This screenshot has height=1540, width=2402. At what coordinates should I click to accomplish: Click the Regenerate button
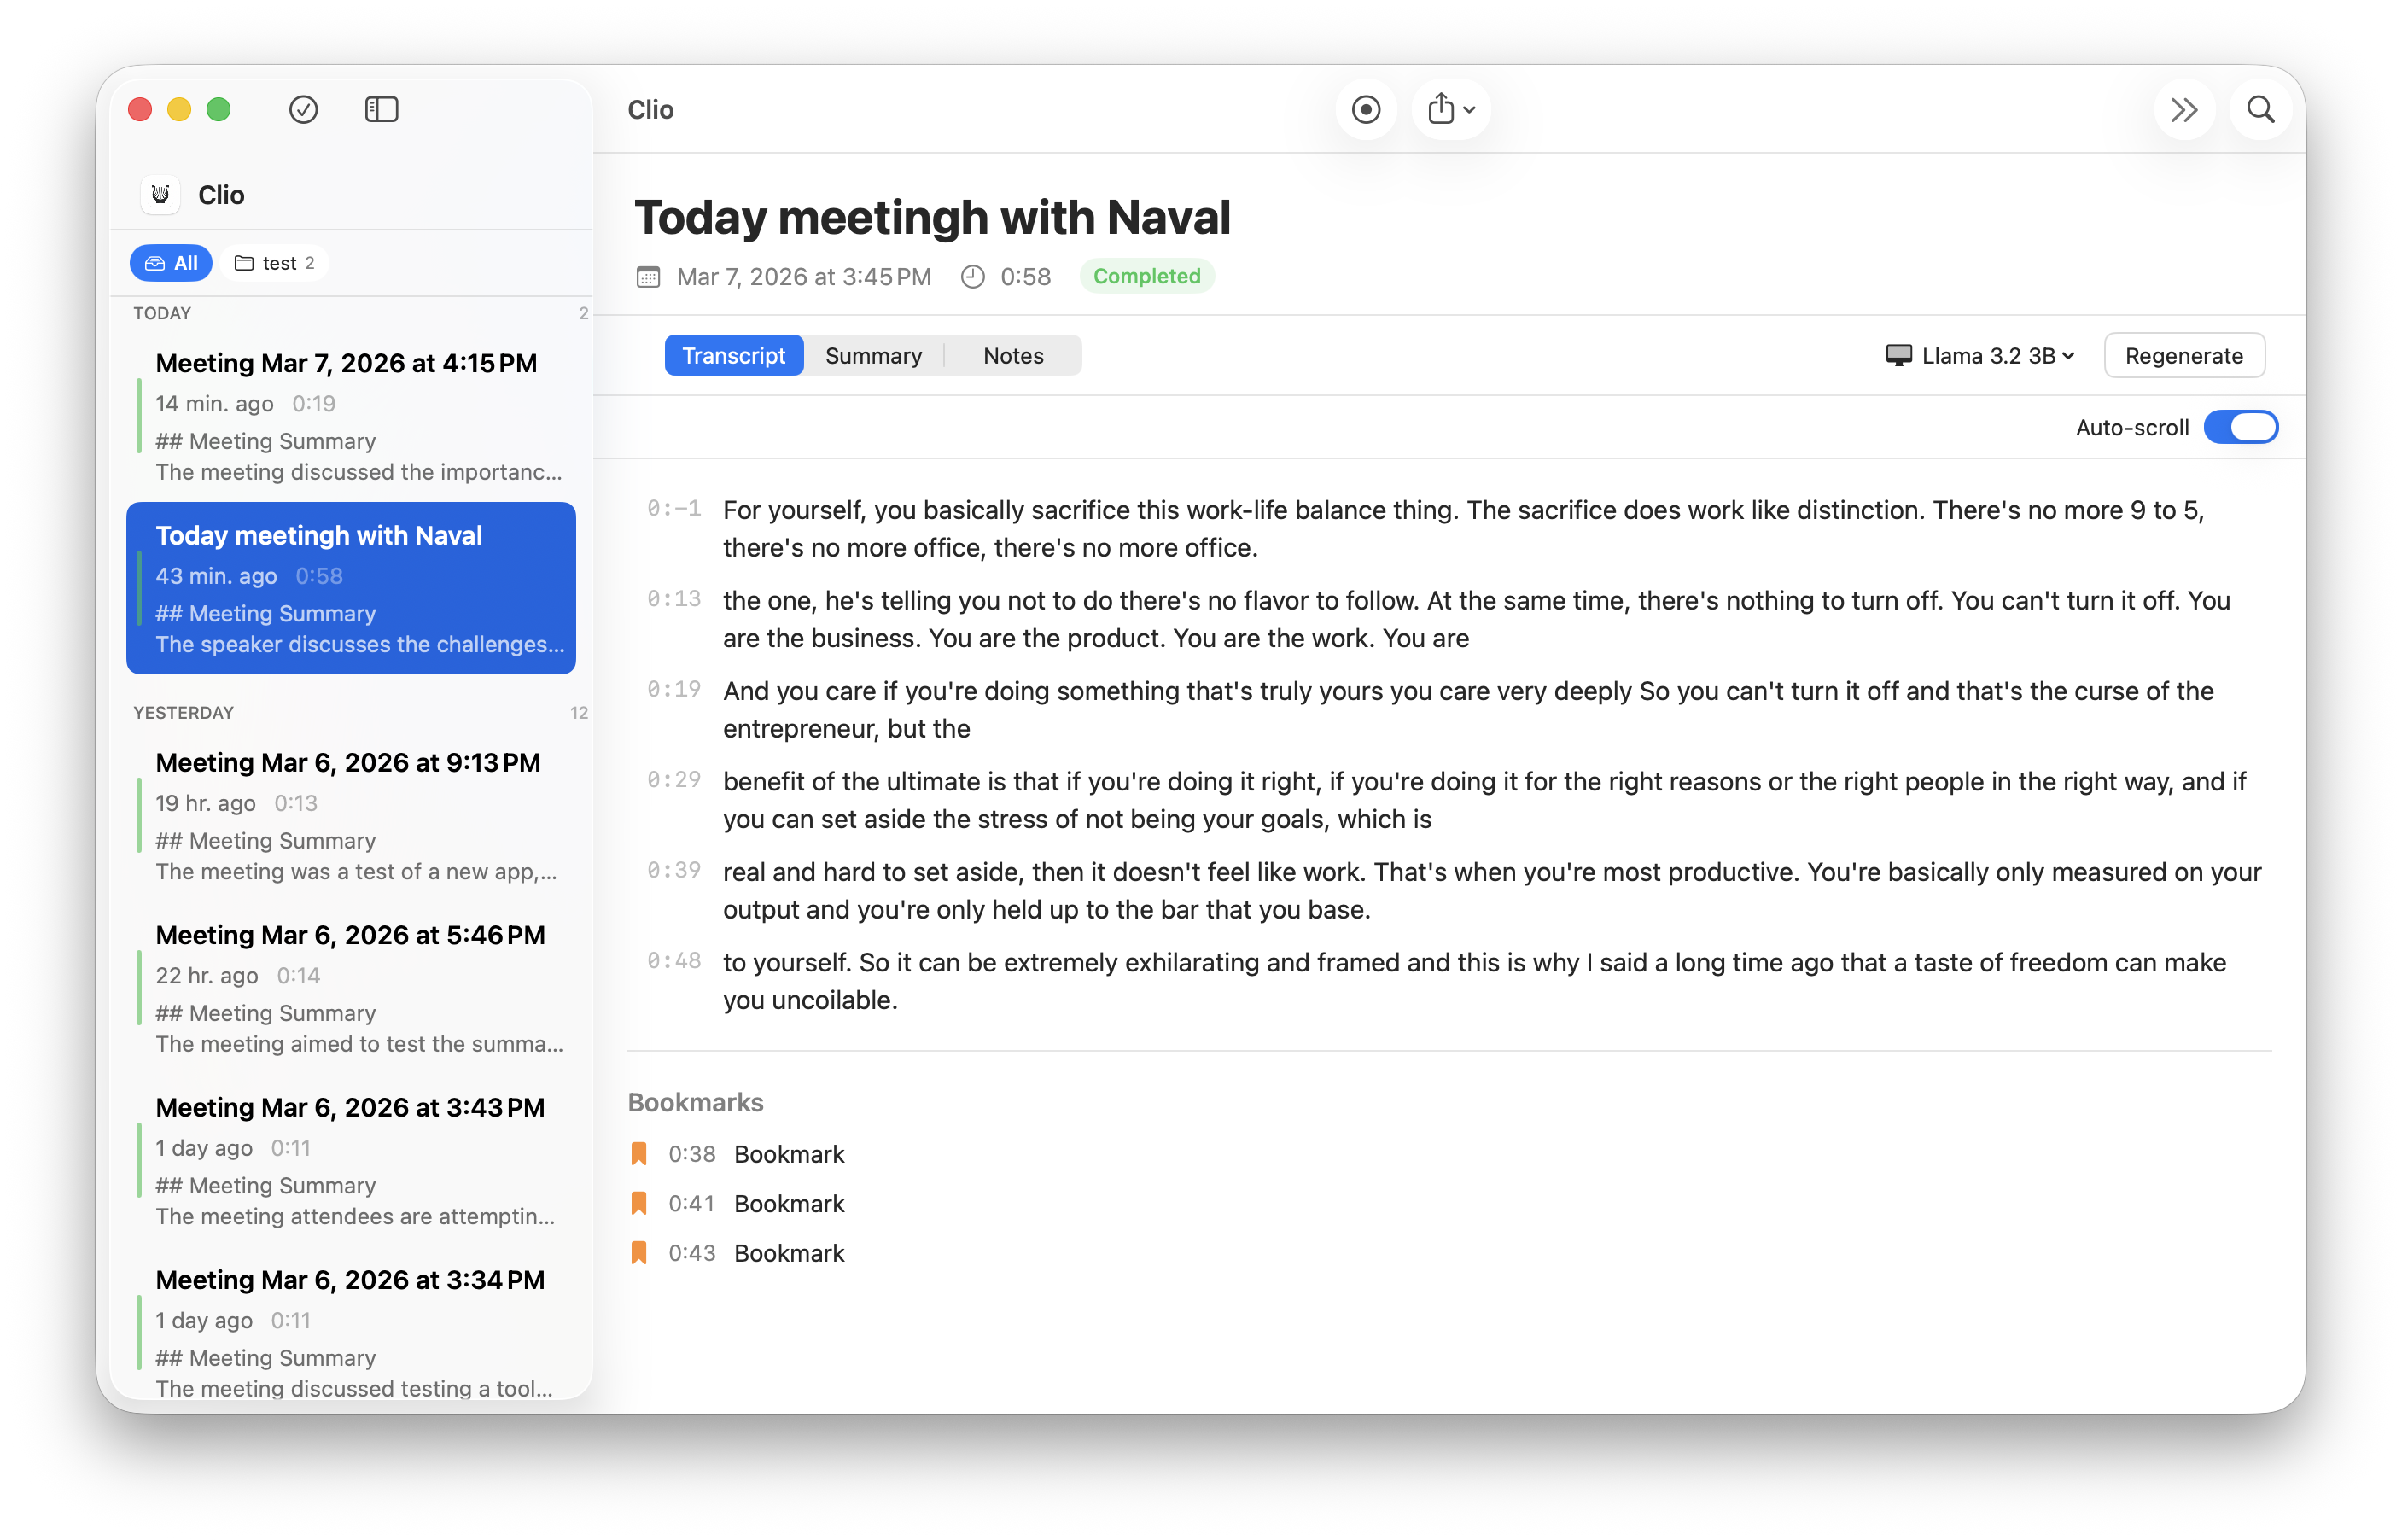tap(2184, 355)
